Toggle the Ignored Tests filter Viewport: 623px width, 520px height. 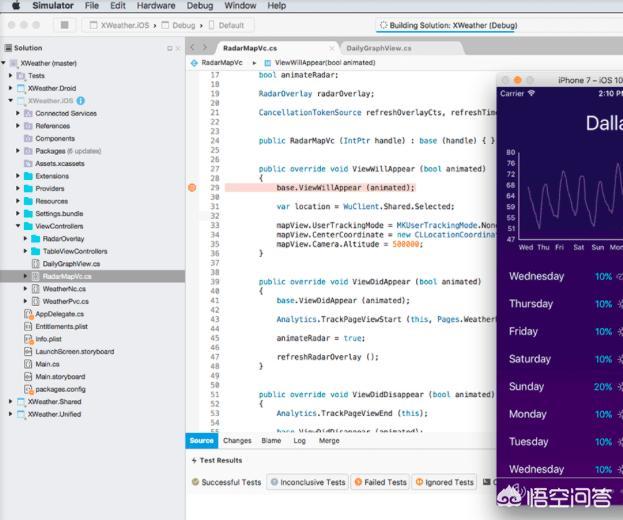click(444, 482)
